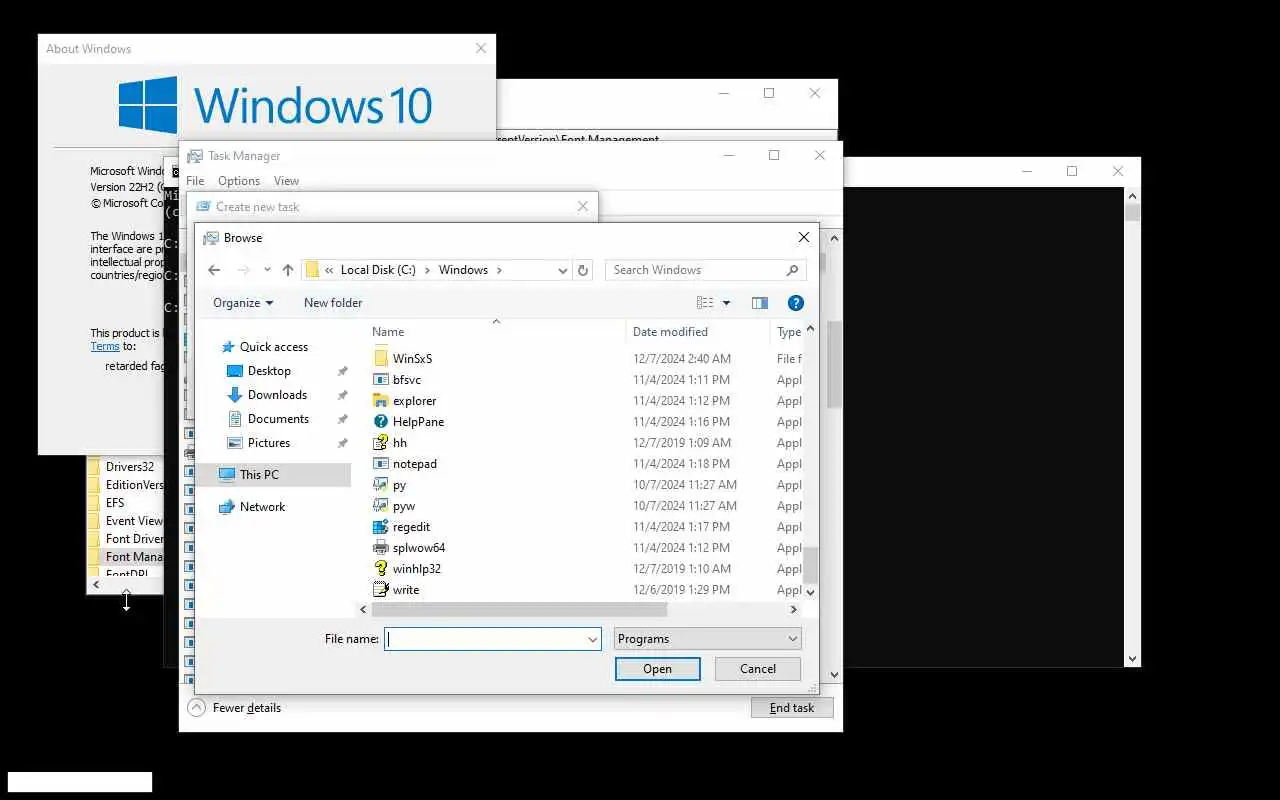Click End task in Task Manager
This screenshot has width=1280, height=800.
point(792,708)
